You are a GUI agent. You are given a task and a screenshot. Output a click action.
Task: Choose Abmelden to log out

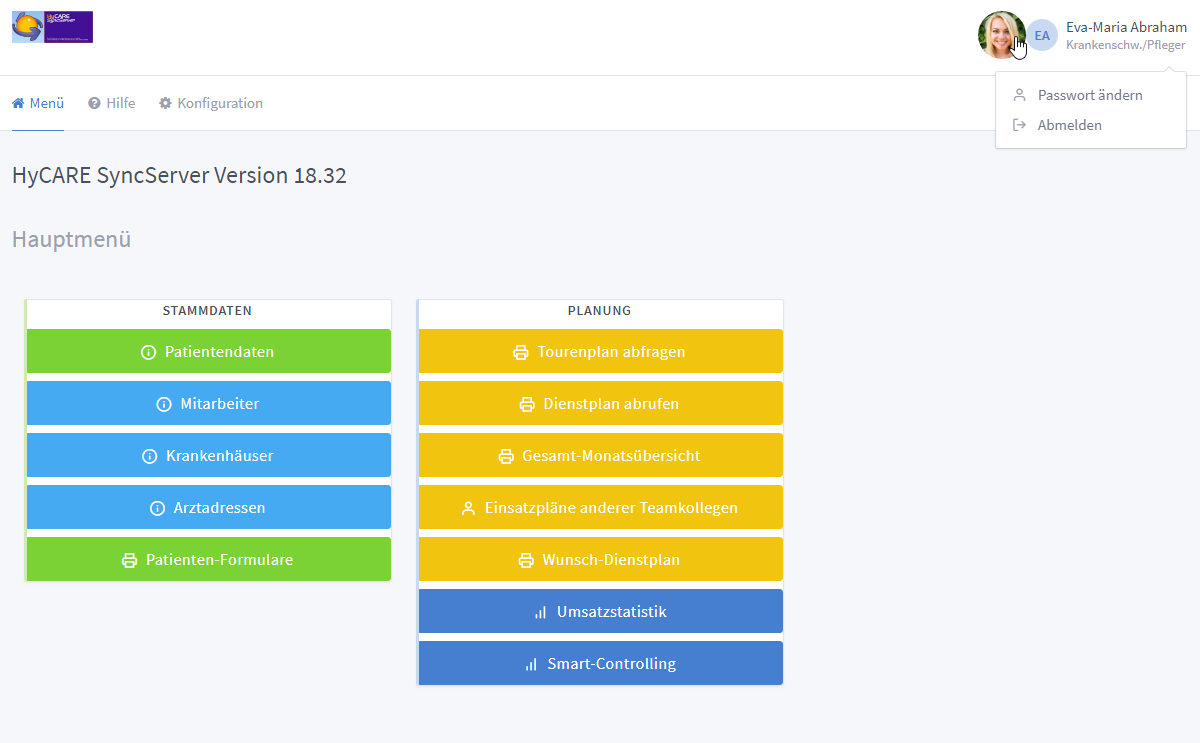[x=1069, y=125]
